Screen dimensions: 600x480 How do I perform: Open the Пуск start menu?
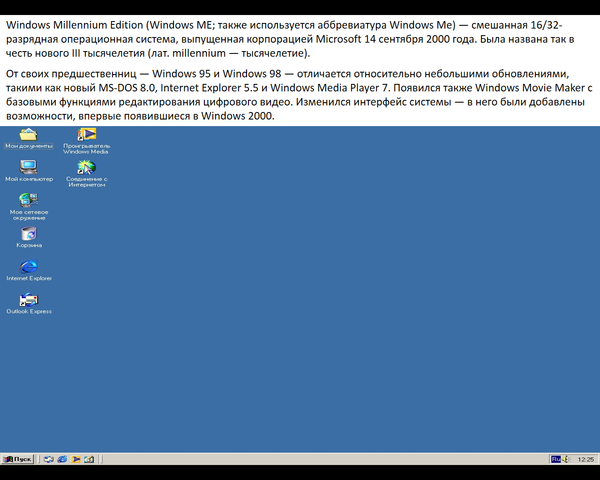pos(18,458)
